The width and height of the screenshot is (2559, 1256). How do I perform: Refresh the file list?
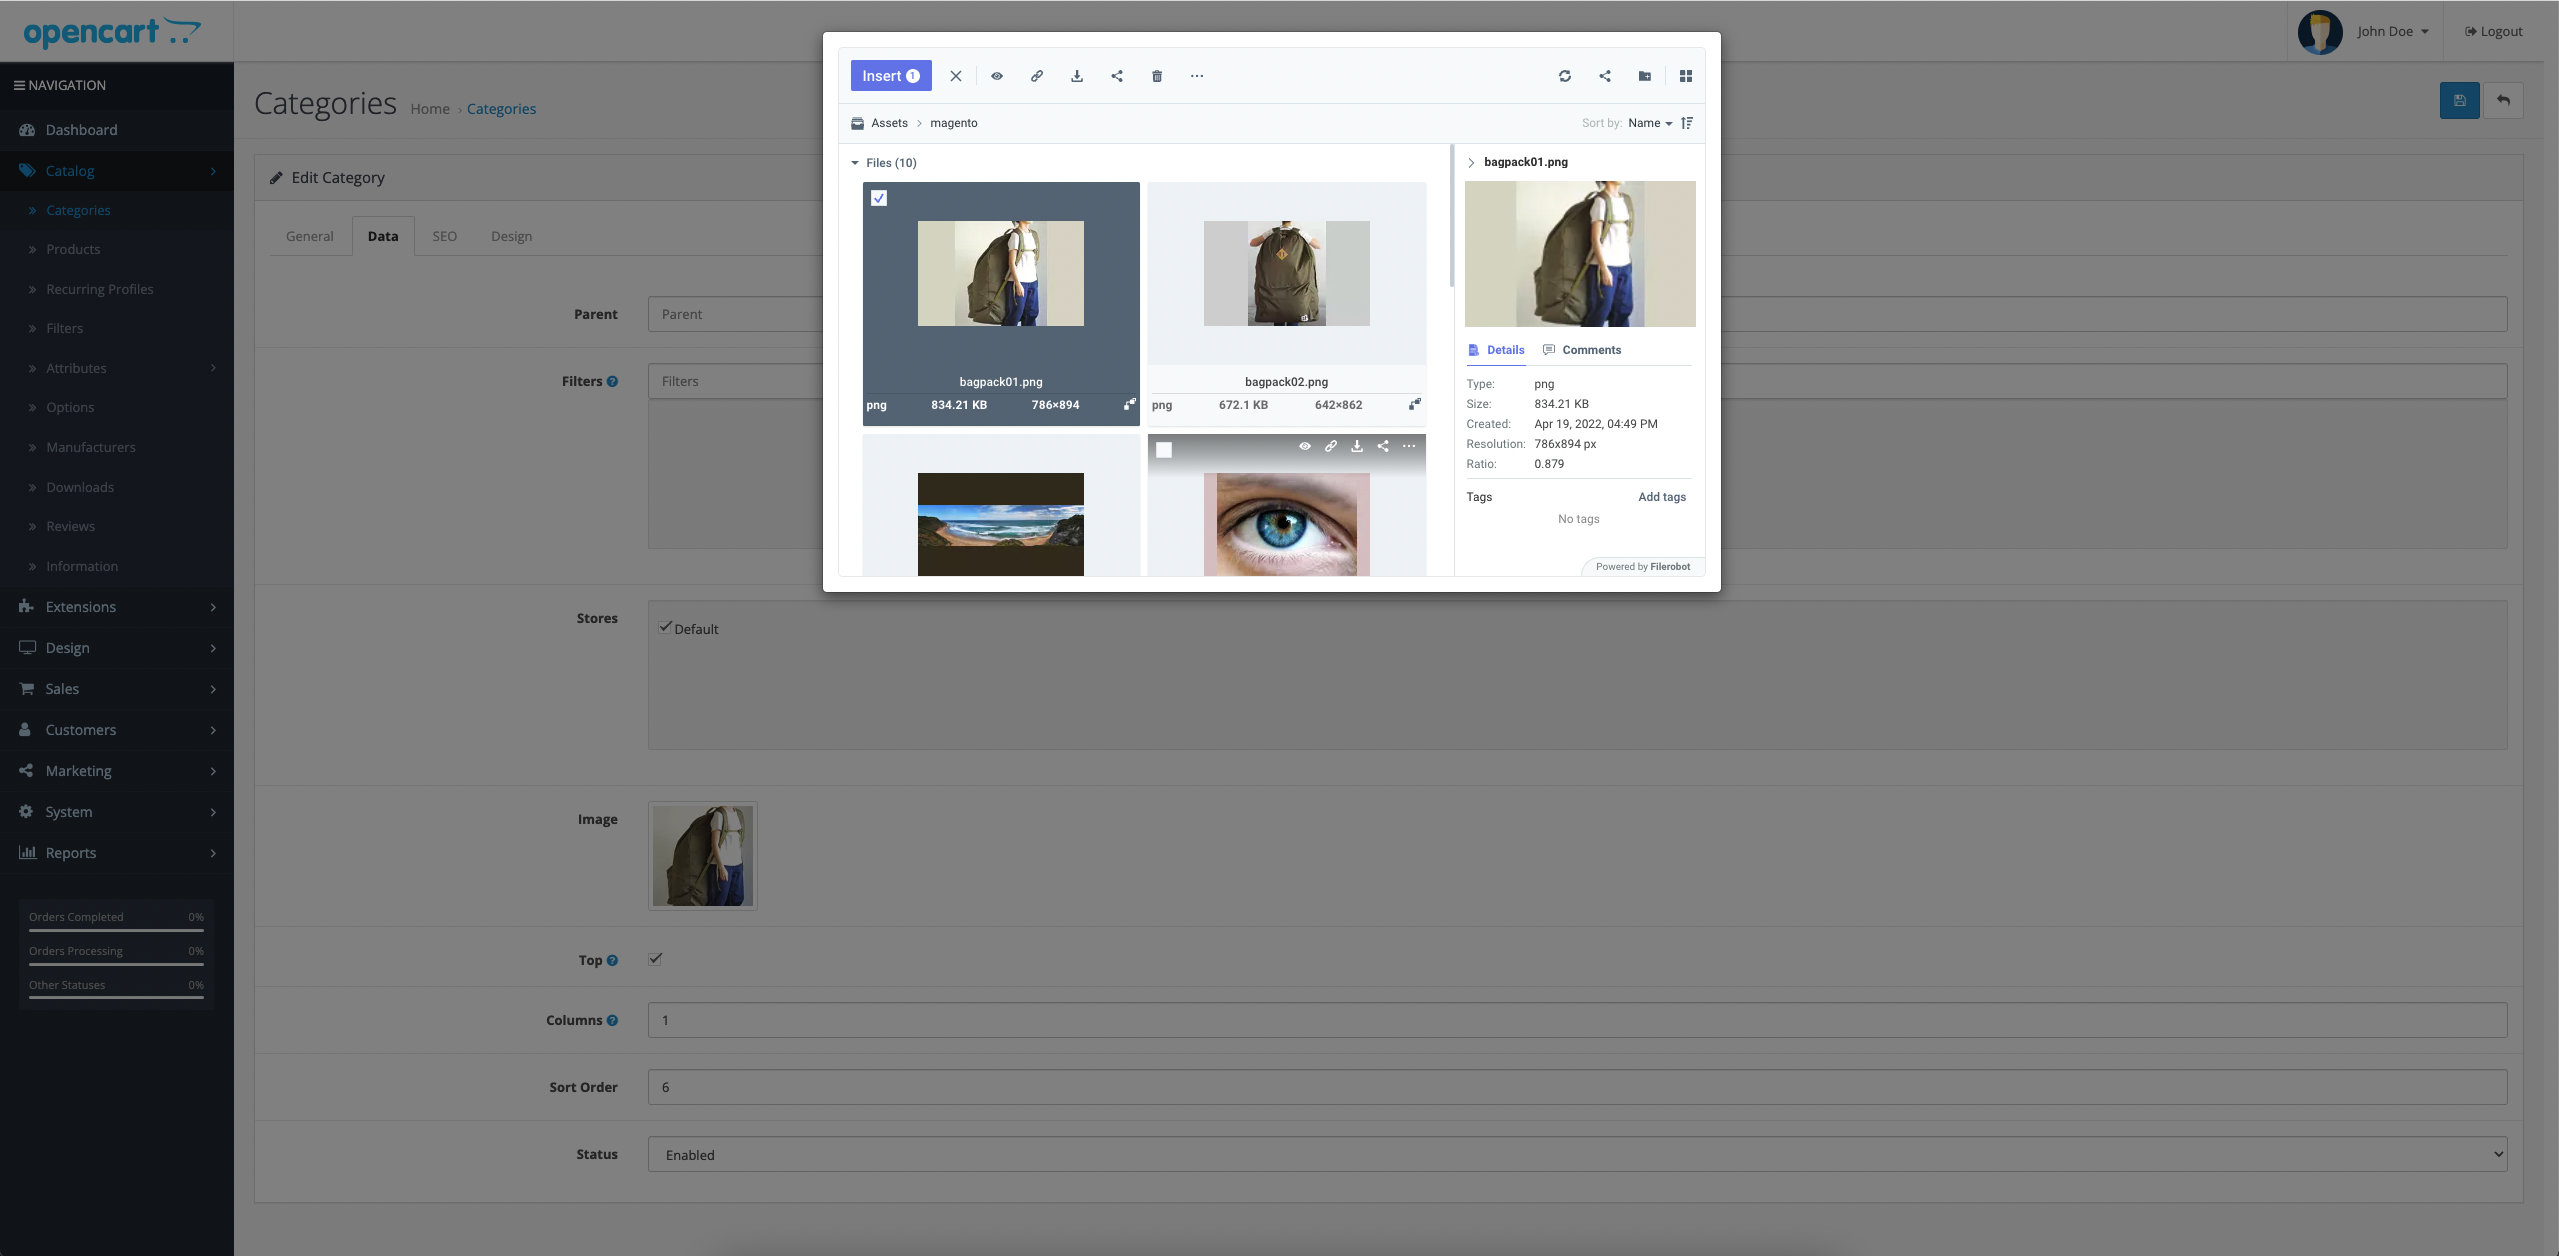tap(1565, 76)
